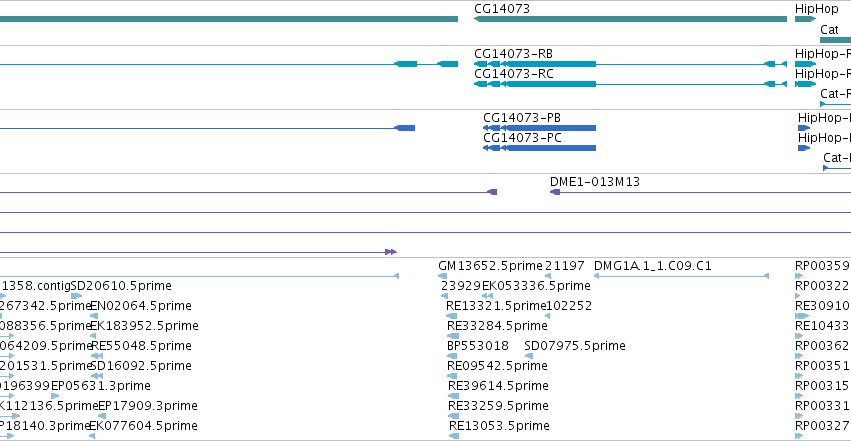This screenshot has width=851, height=441.
Task: Select protein CG14073-PC label
Action: pyautogui.click(x=522, y=138)
